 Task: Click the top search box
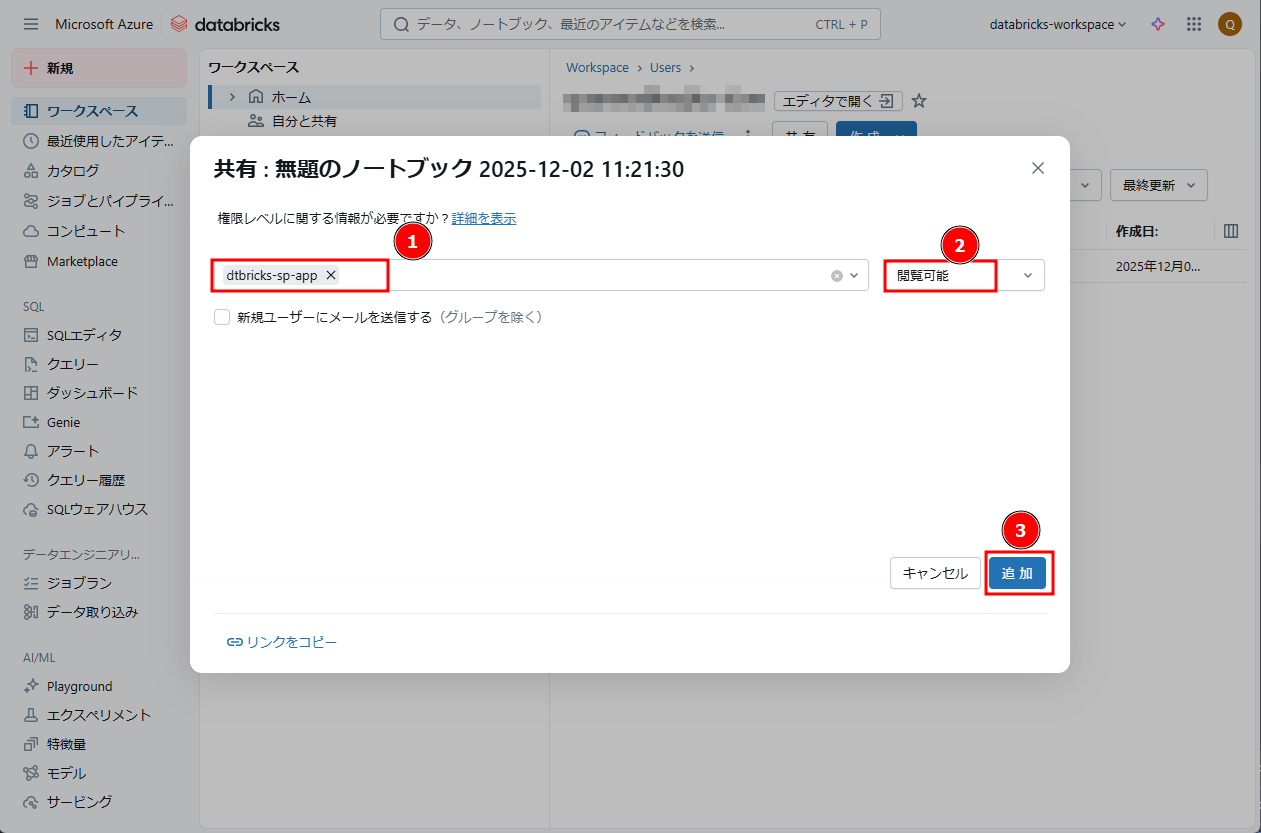coord(630,24)
